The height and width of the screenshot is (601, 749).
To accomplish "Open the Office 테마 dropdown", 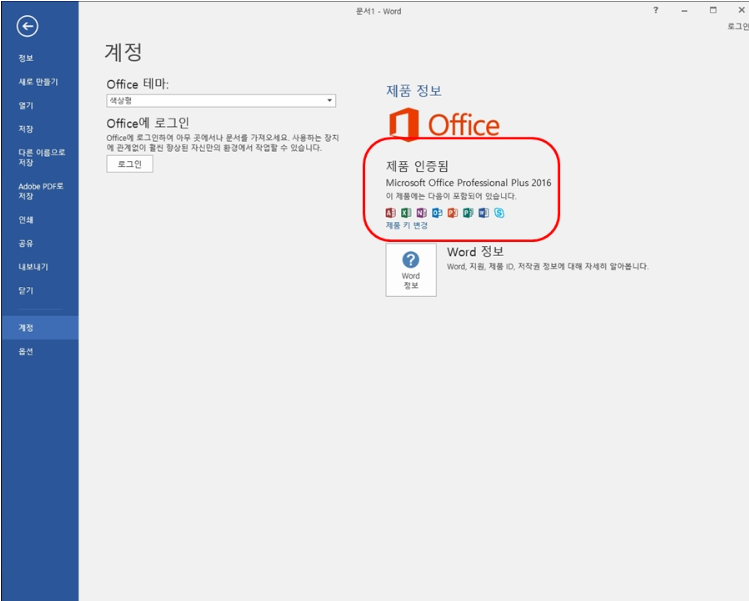I will click(x=221, y=101).
